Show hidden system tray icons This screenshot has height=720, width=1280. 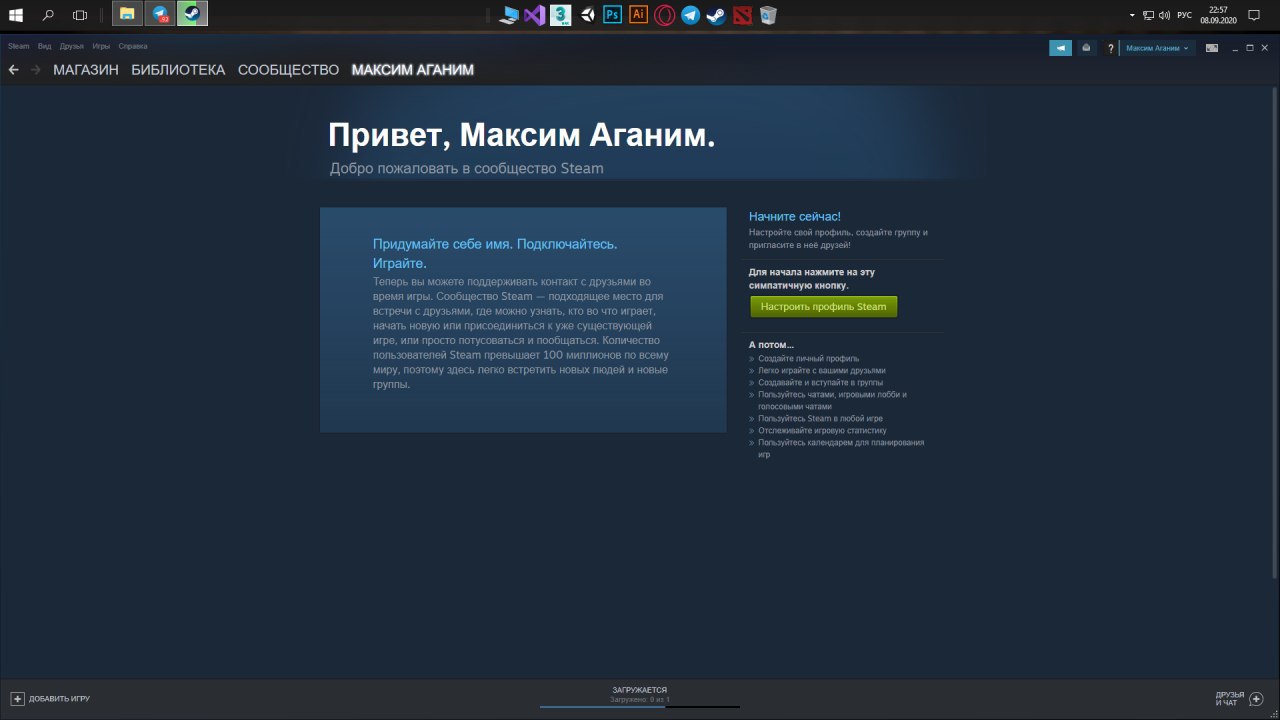click(1133, 15)
